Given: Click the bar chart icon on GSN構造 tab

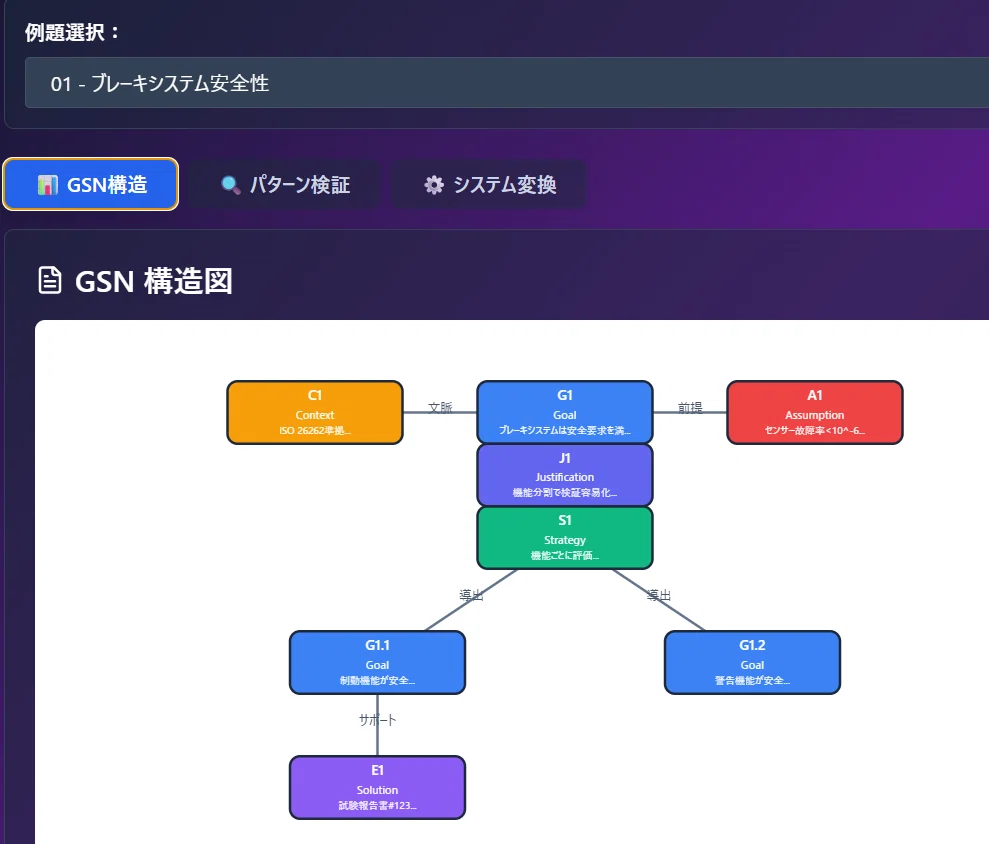Looking at the screenshot, I should pos(47,185).
